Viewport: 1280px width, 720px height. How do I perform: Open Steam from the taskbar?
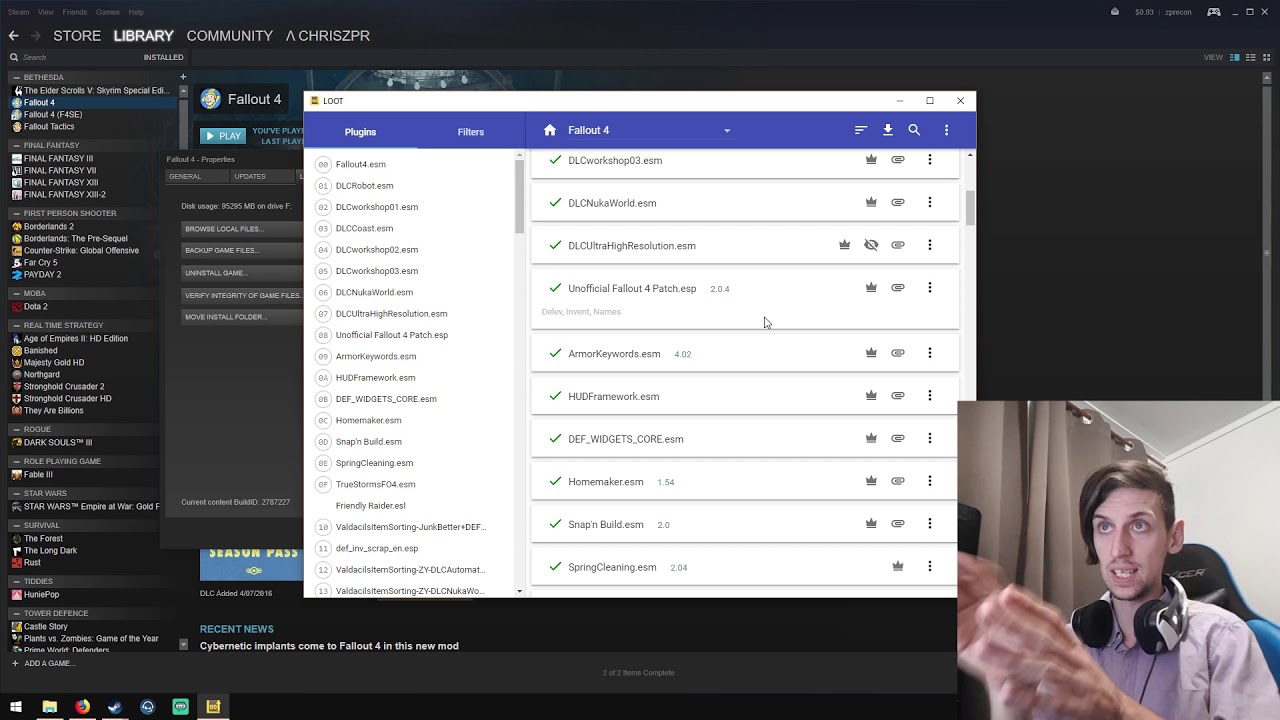click(x=115, y=707)
